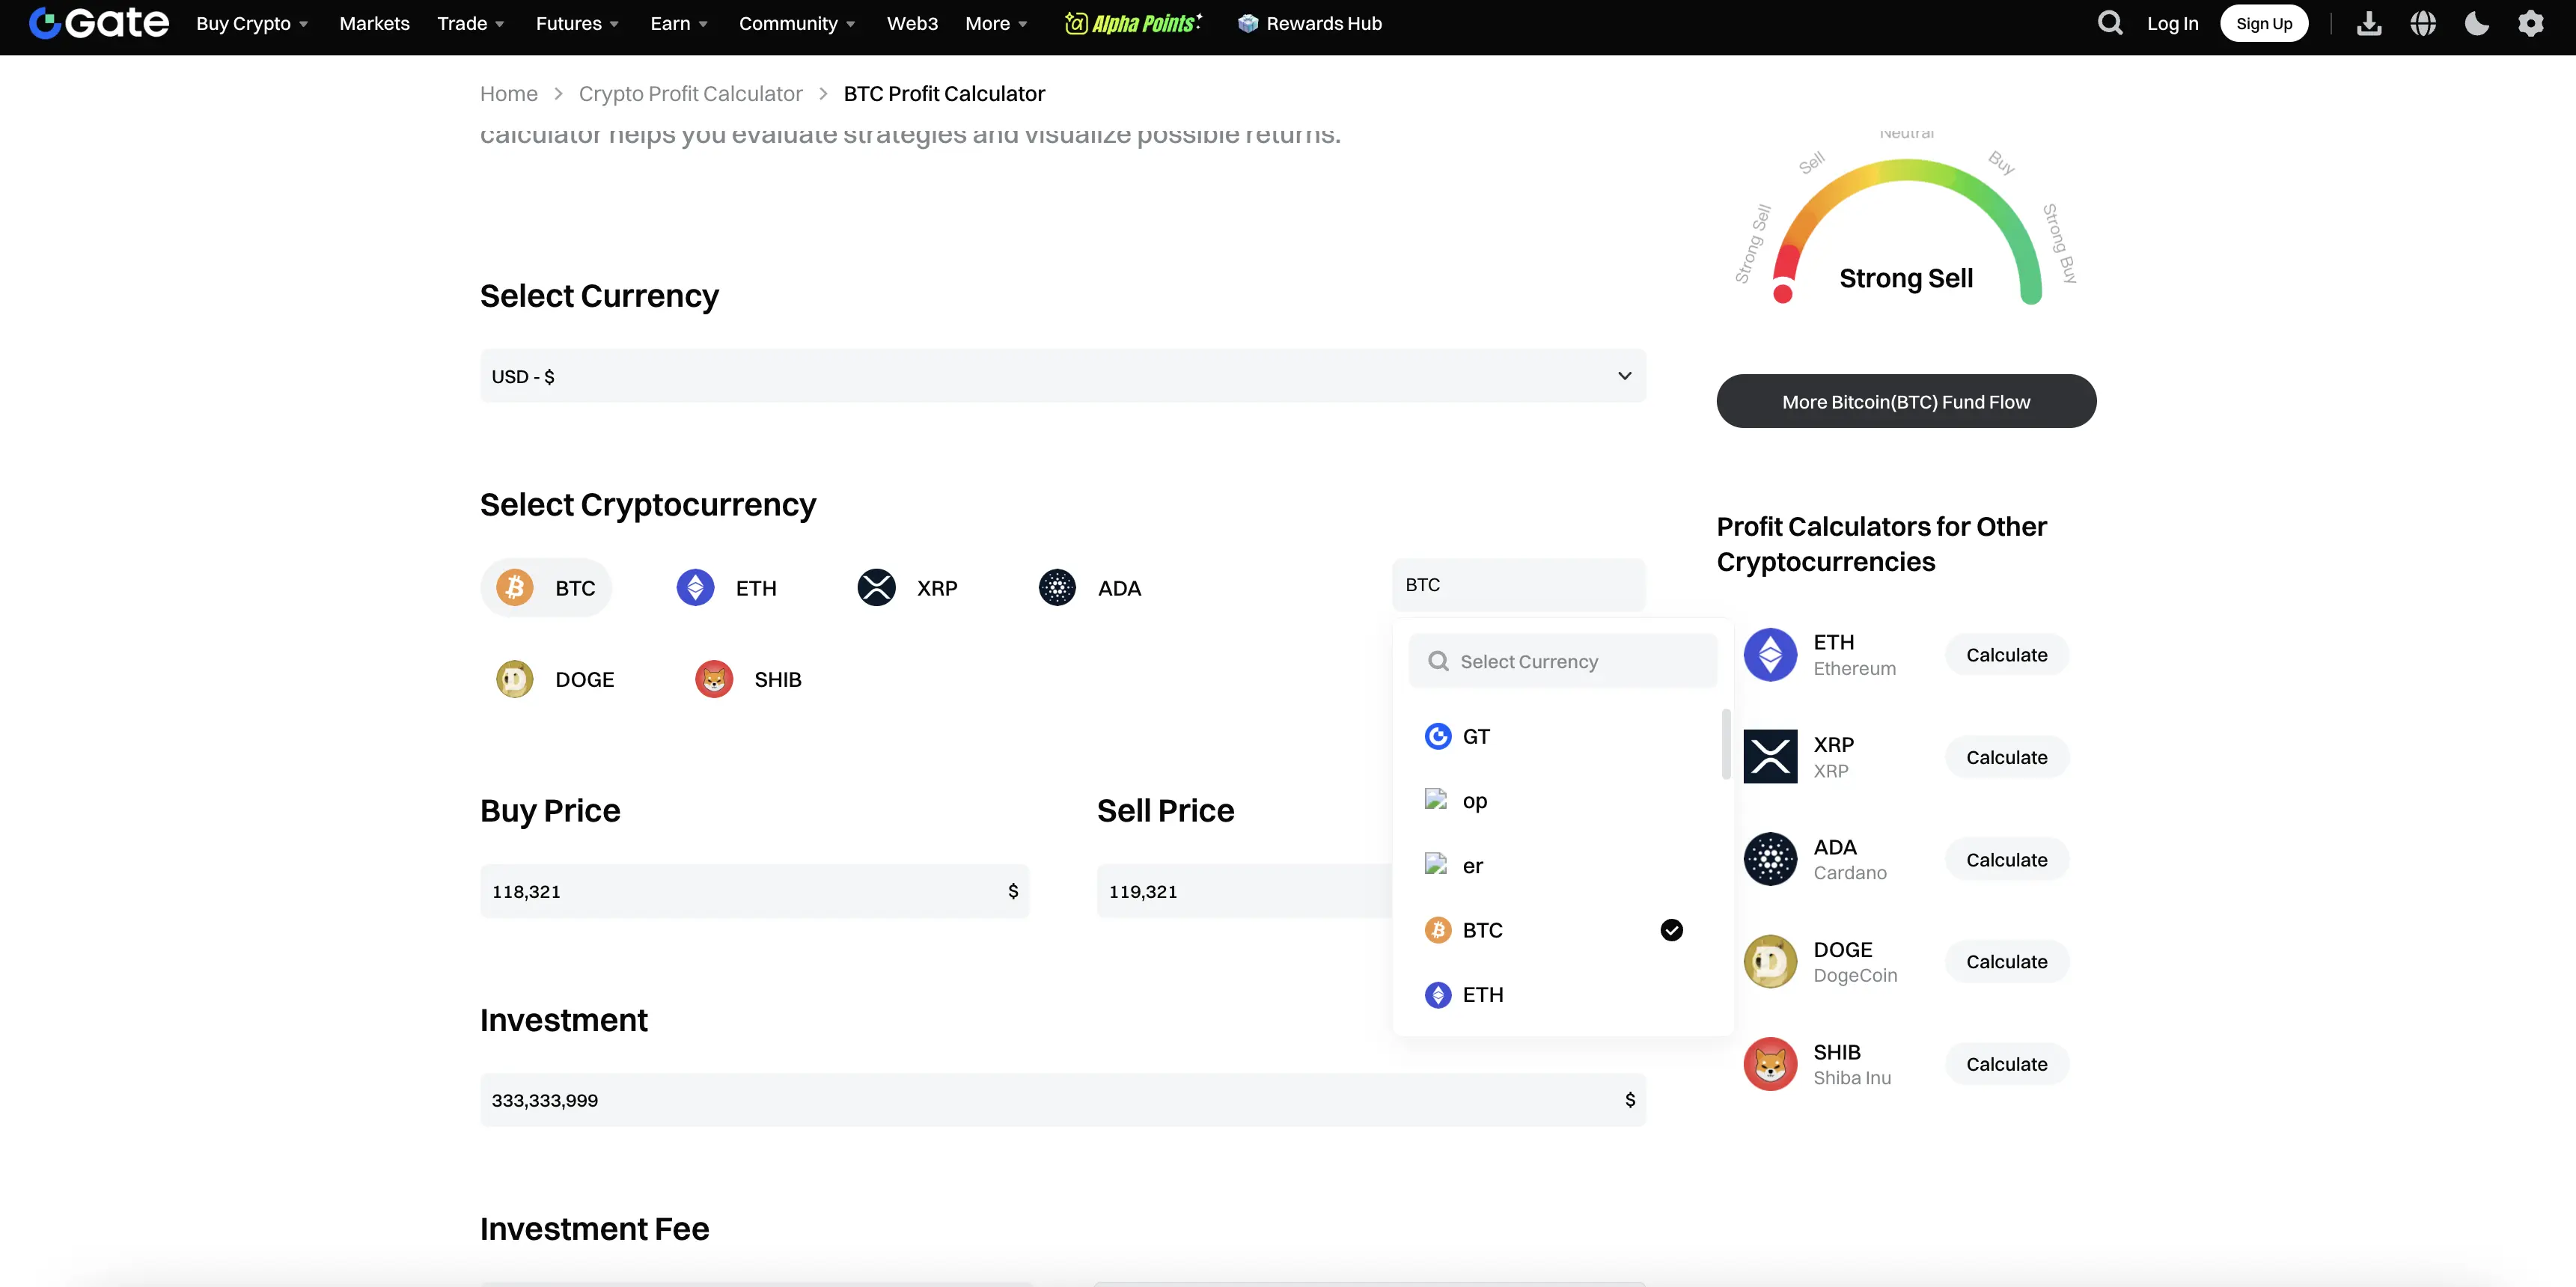Select the Ethereum icon in quick picks
The height and width of the screenshot is (1287, 2576).
(695, 587)
